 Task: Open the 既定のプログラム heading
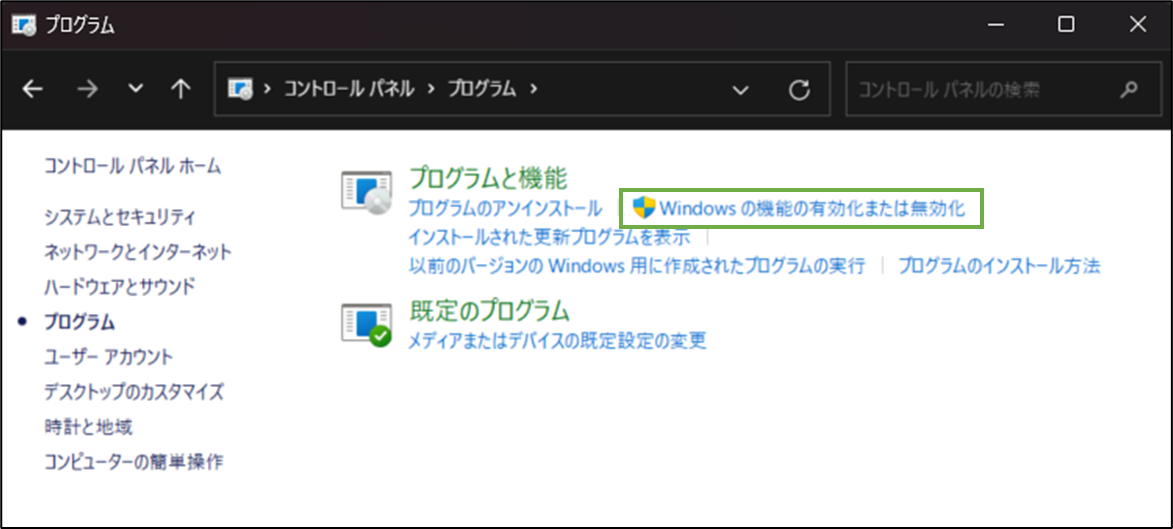[x=490, y=310]
